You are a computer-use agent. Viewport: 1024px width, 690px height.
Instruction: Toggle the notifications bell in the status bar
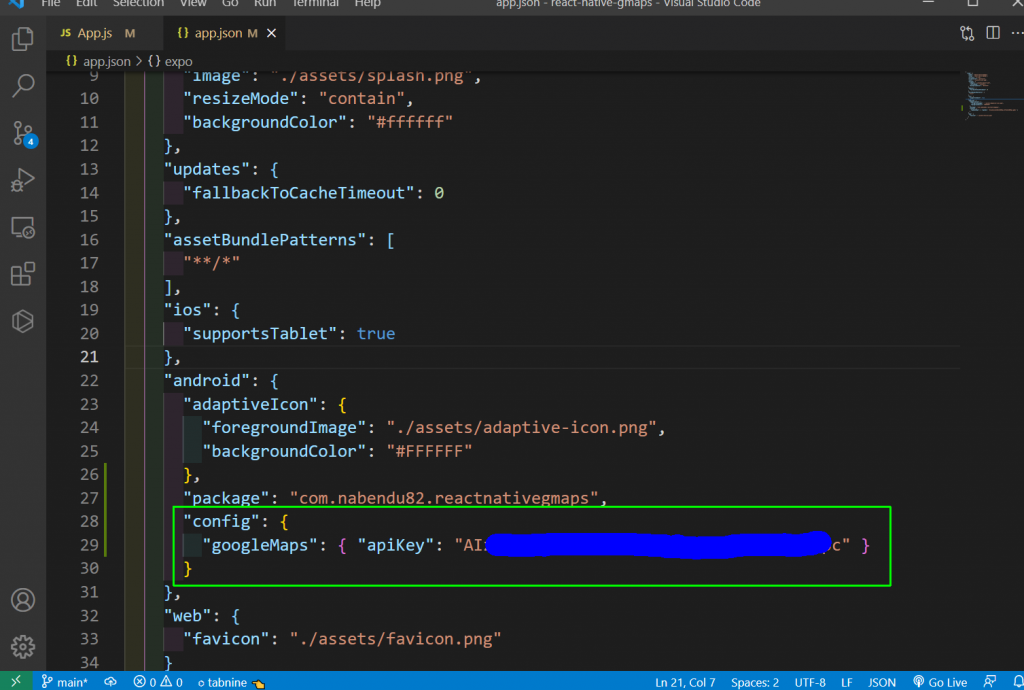(1017, 681)
